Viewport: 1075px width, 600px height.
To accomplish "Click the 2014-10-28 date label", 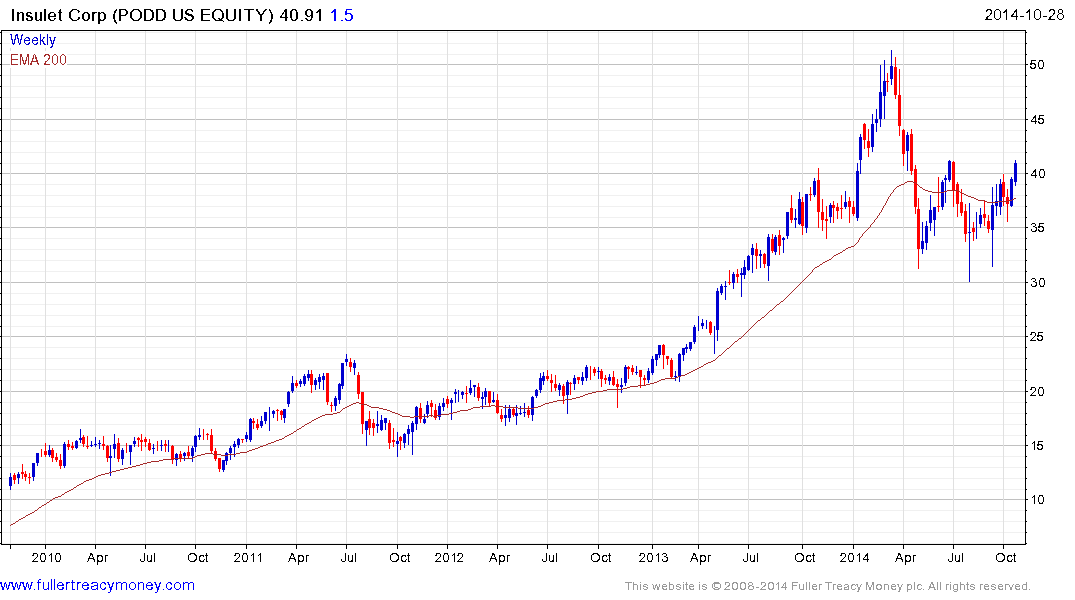I will coord(1024,15).
